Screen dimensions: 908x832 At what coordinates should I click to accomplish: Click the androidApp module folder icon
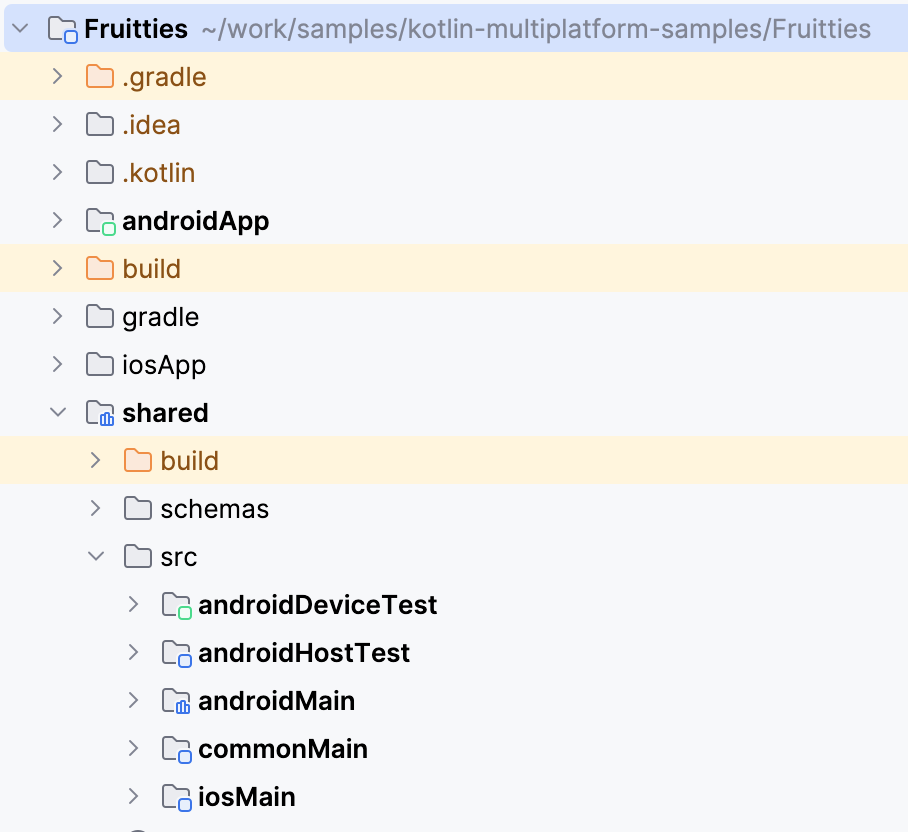[x=100, y=220]
